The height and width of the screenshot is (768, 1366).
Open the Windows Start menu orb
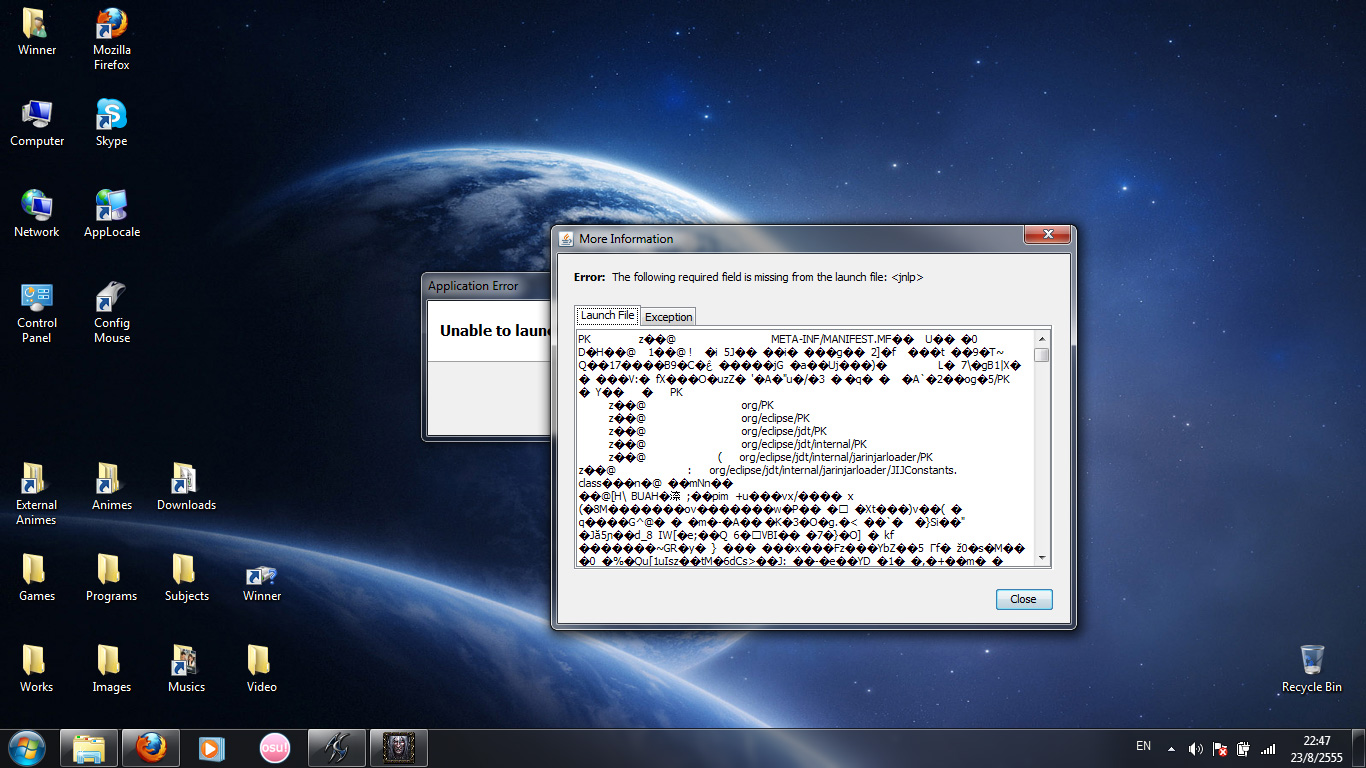27,748
